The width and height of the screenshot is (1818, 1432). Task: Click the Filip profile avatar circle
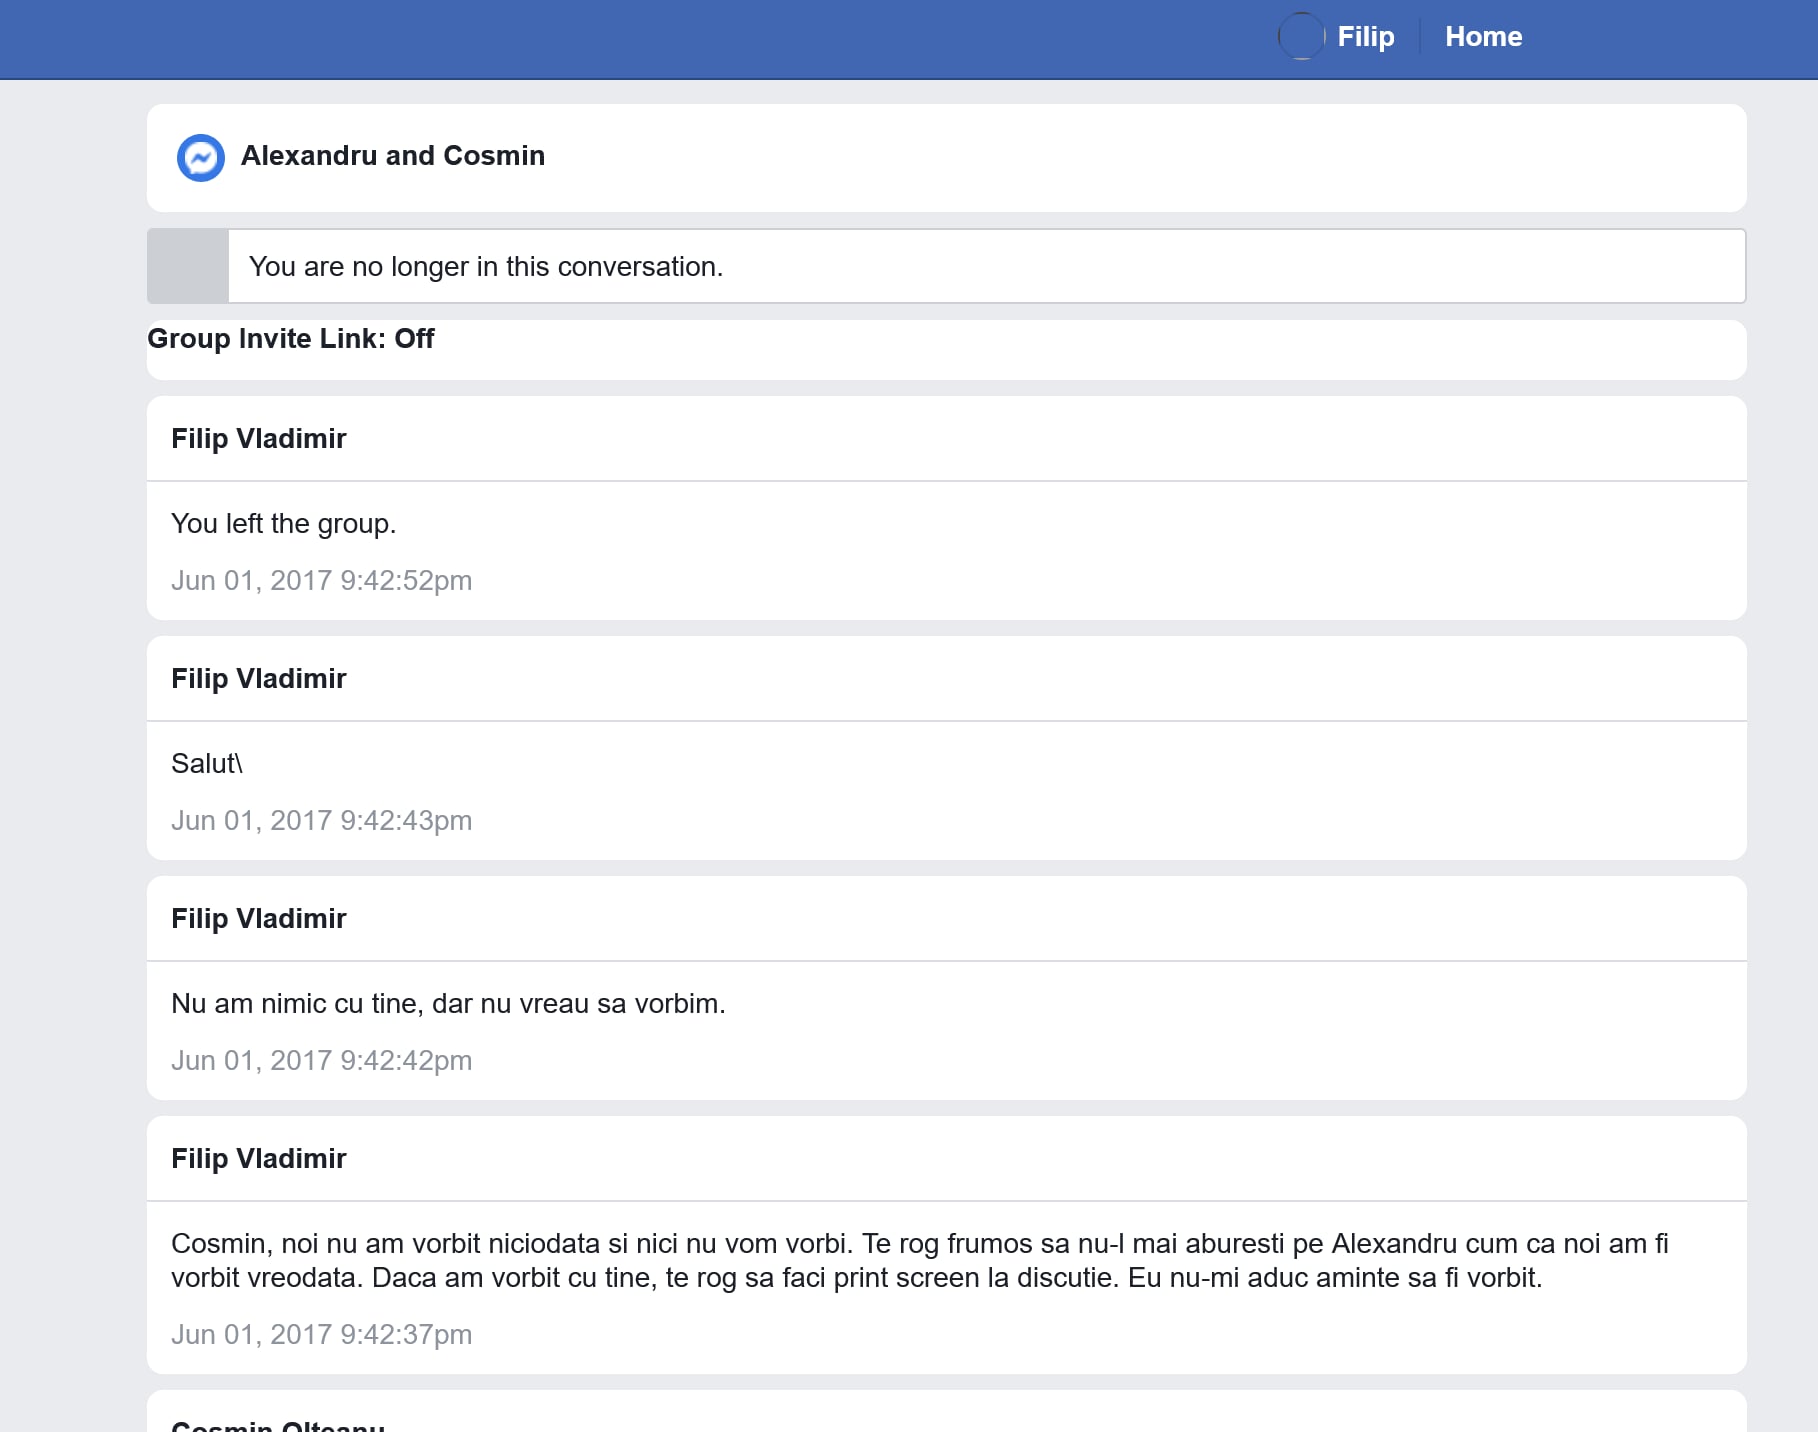tap(1301, 37)
